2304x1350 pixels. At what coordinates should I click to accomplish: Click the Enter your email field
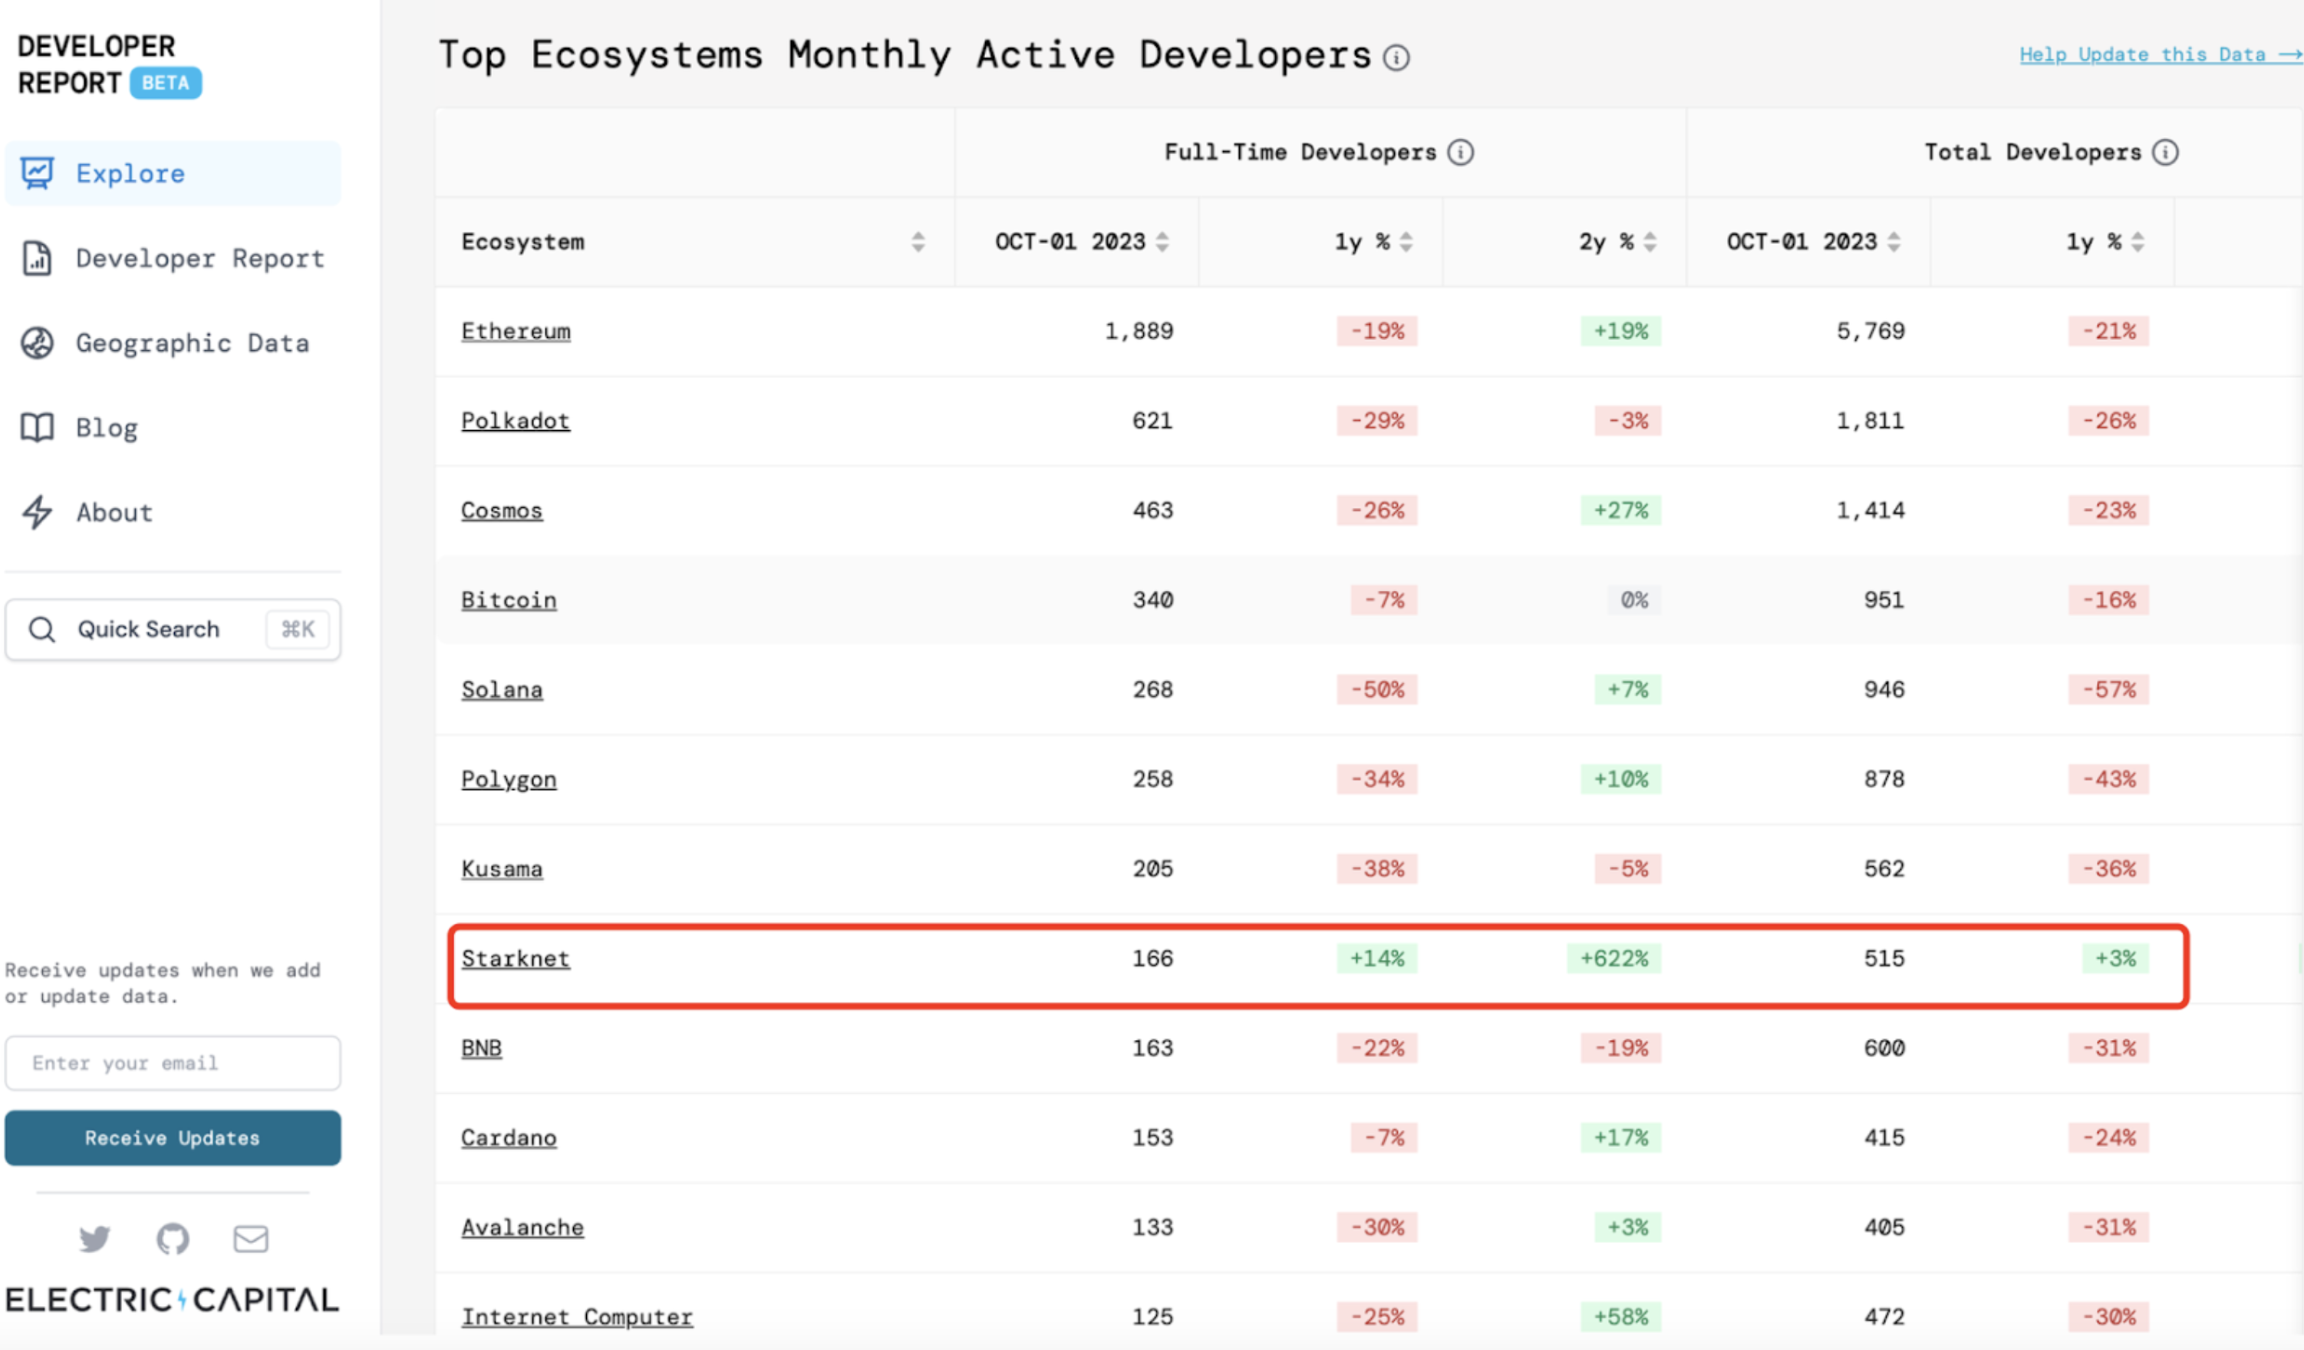point(172,1063)
